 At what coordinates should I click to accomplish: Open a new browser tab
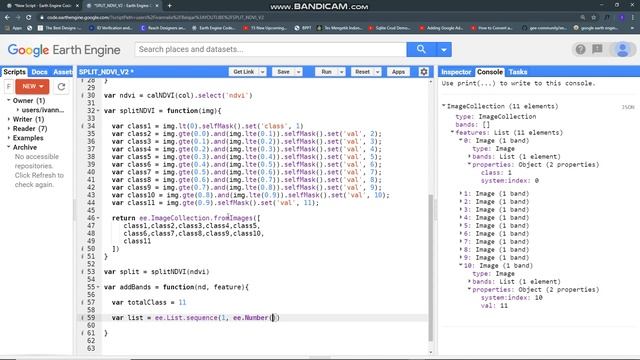169,6
